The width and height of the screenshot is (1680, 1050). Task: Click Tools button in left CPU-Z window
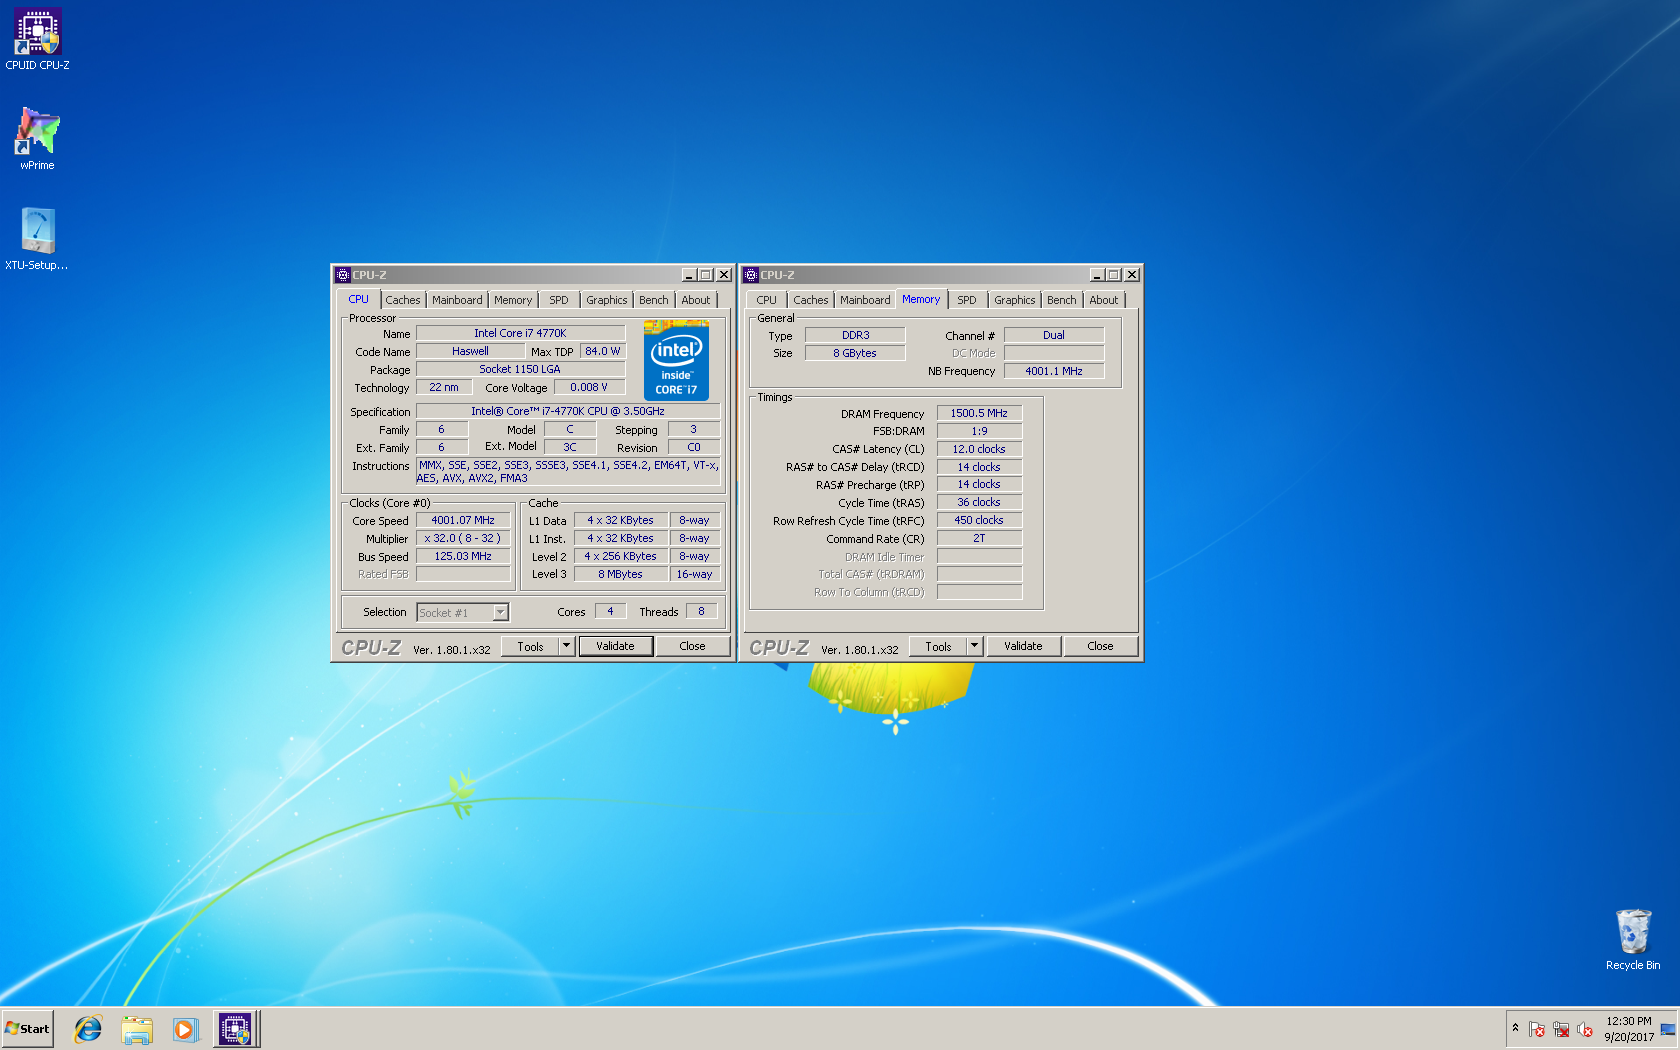530,647
